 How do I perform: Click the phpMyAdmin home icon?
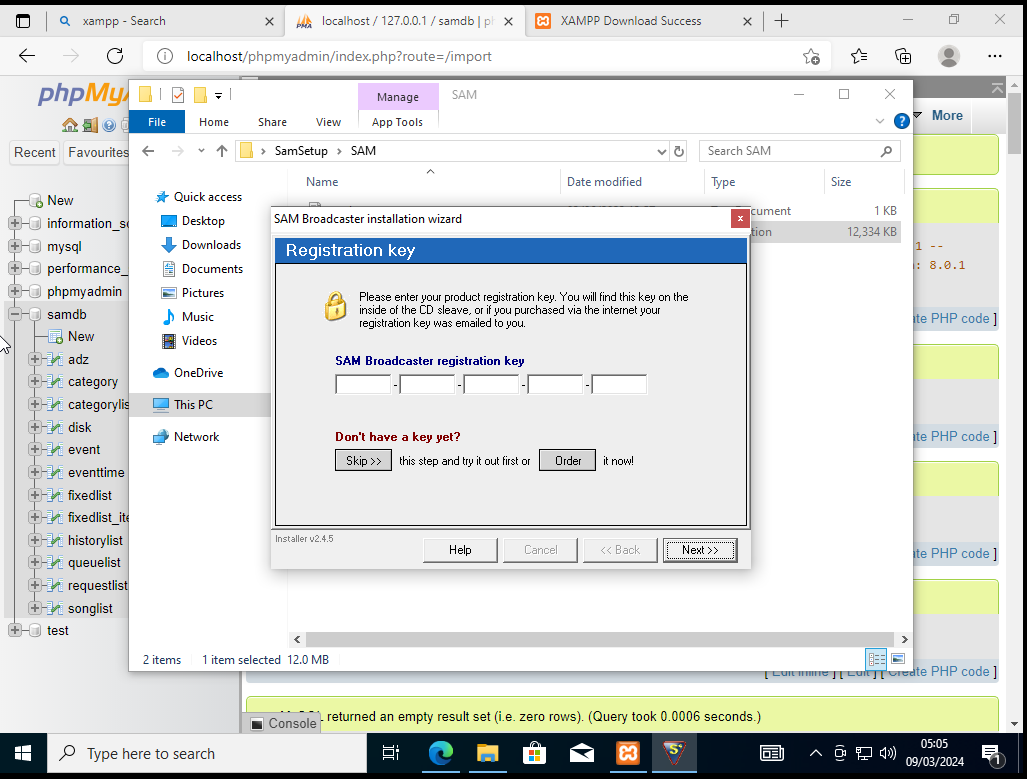(70, 126)
